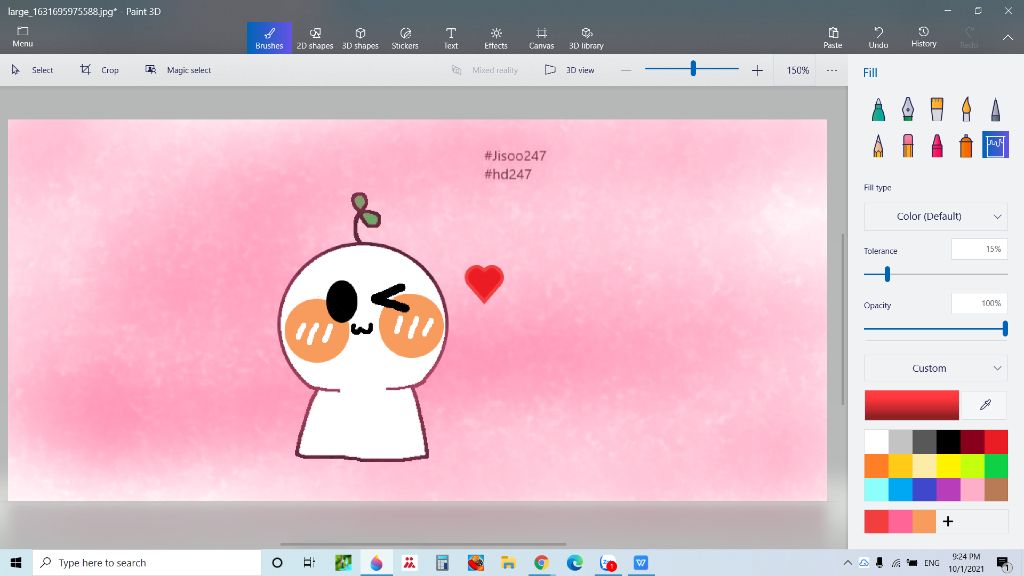Screen dimensions: 1024x576
Task: Choose the Eraser tool
Action: (x=908, y=146)
